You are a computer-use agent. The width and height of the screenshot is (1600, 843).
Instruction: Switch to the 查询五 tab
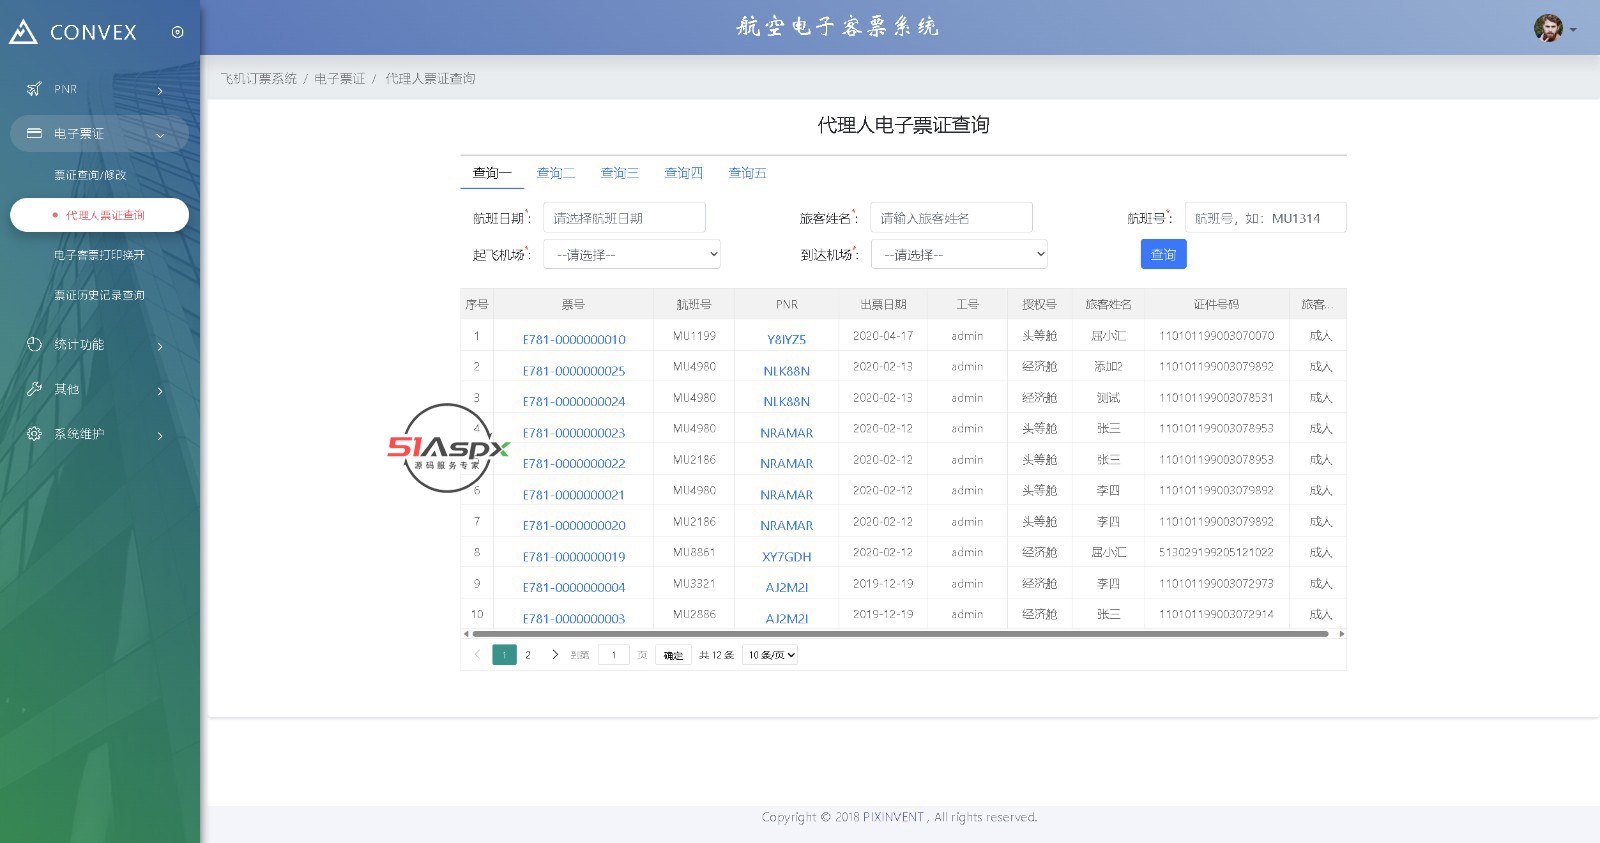point(748,173)
